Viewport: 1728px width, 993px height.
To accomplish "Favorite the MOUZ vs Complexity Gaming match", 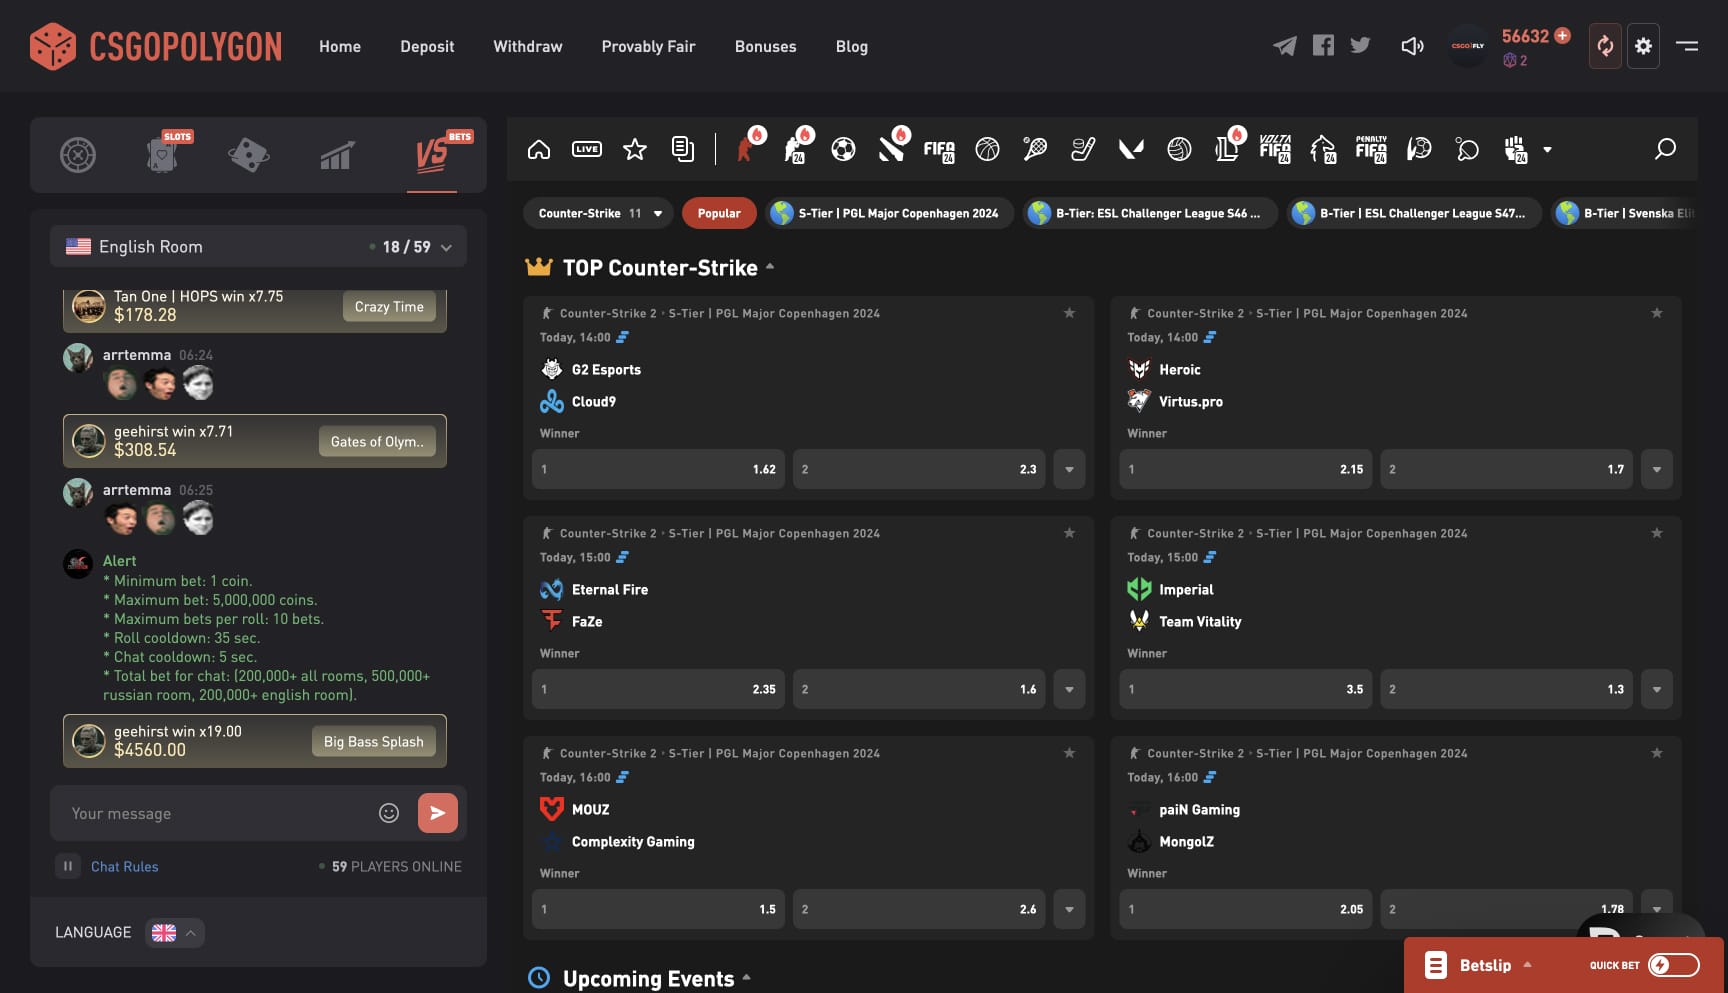I will [x=1069, y=753].
